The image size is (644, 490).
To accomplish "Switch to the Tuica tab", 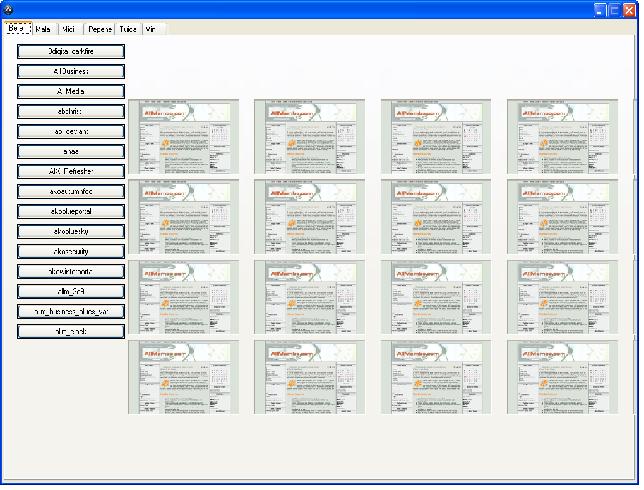I will [x=128, y=30].
